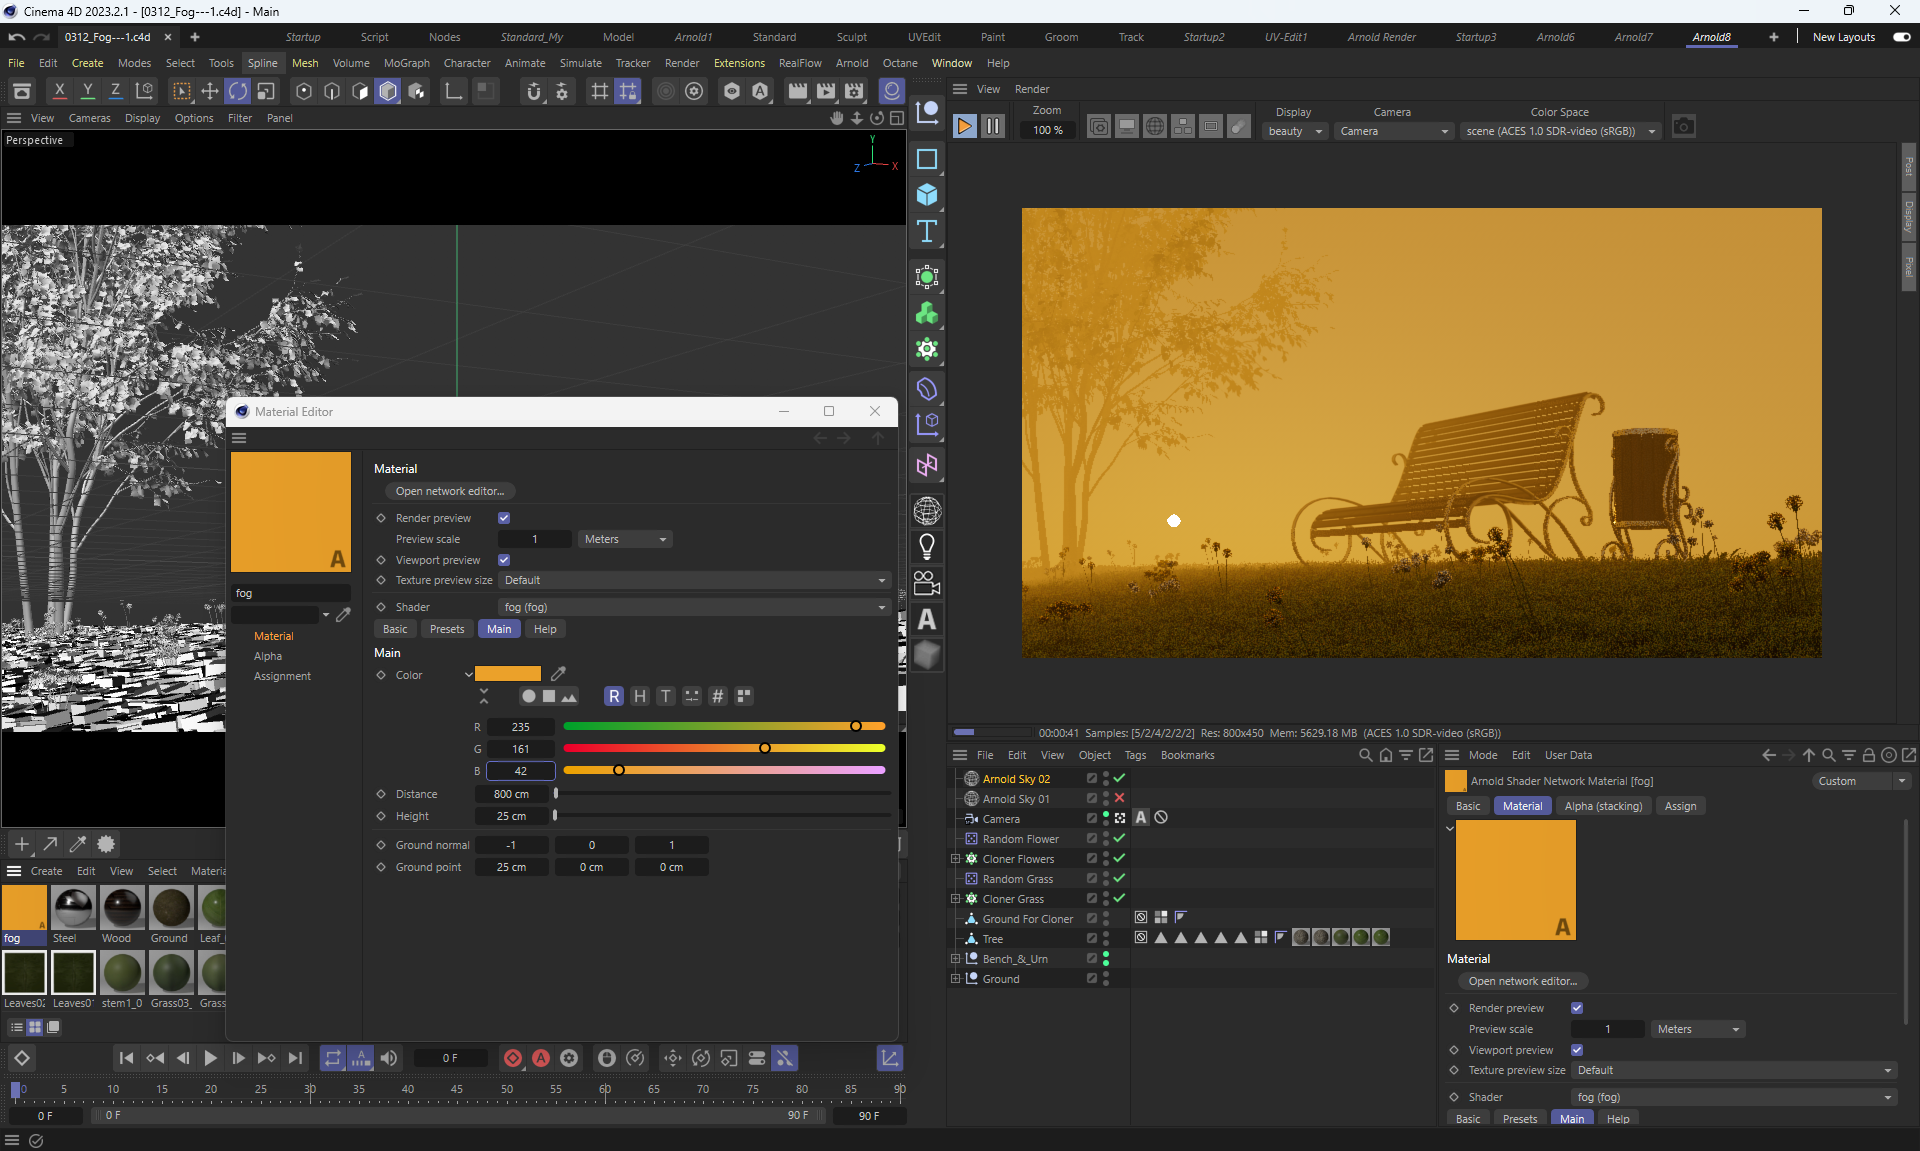This screenshot has width=1920, height=1151.
Task: Select the Text spline tool icon
Action: pos(927,232)
